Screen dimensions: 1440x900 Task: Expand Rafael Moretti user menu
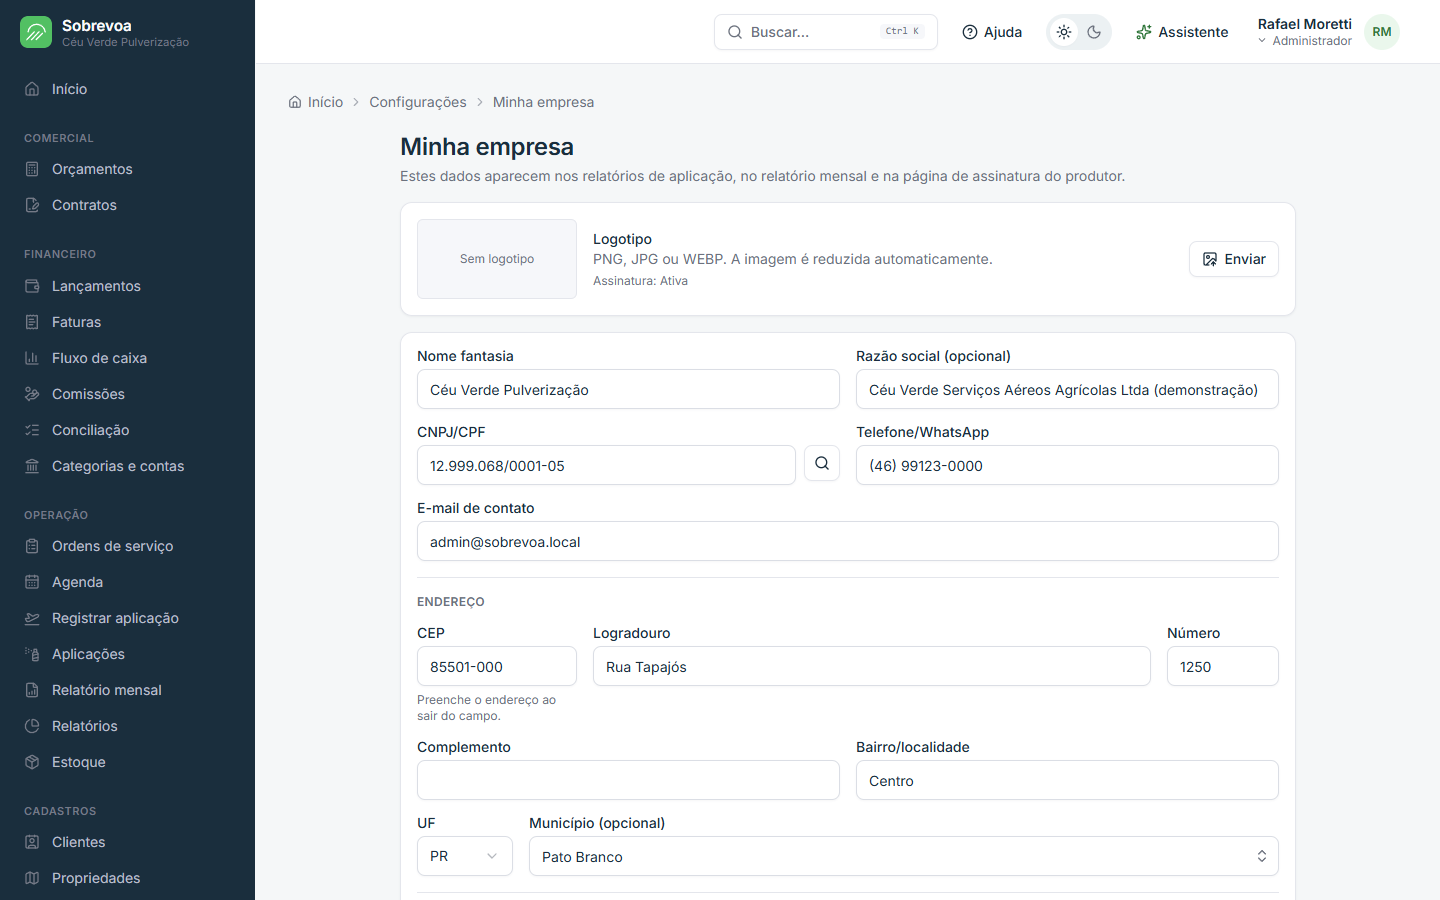(x=1328, y=32)
